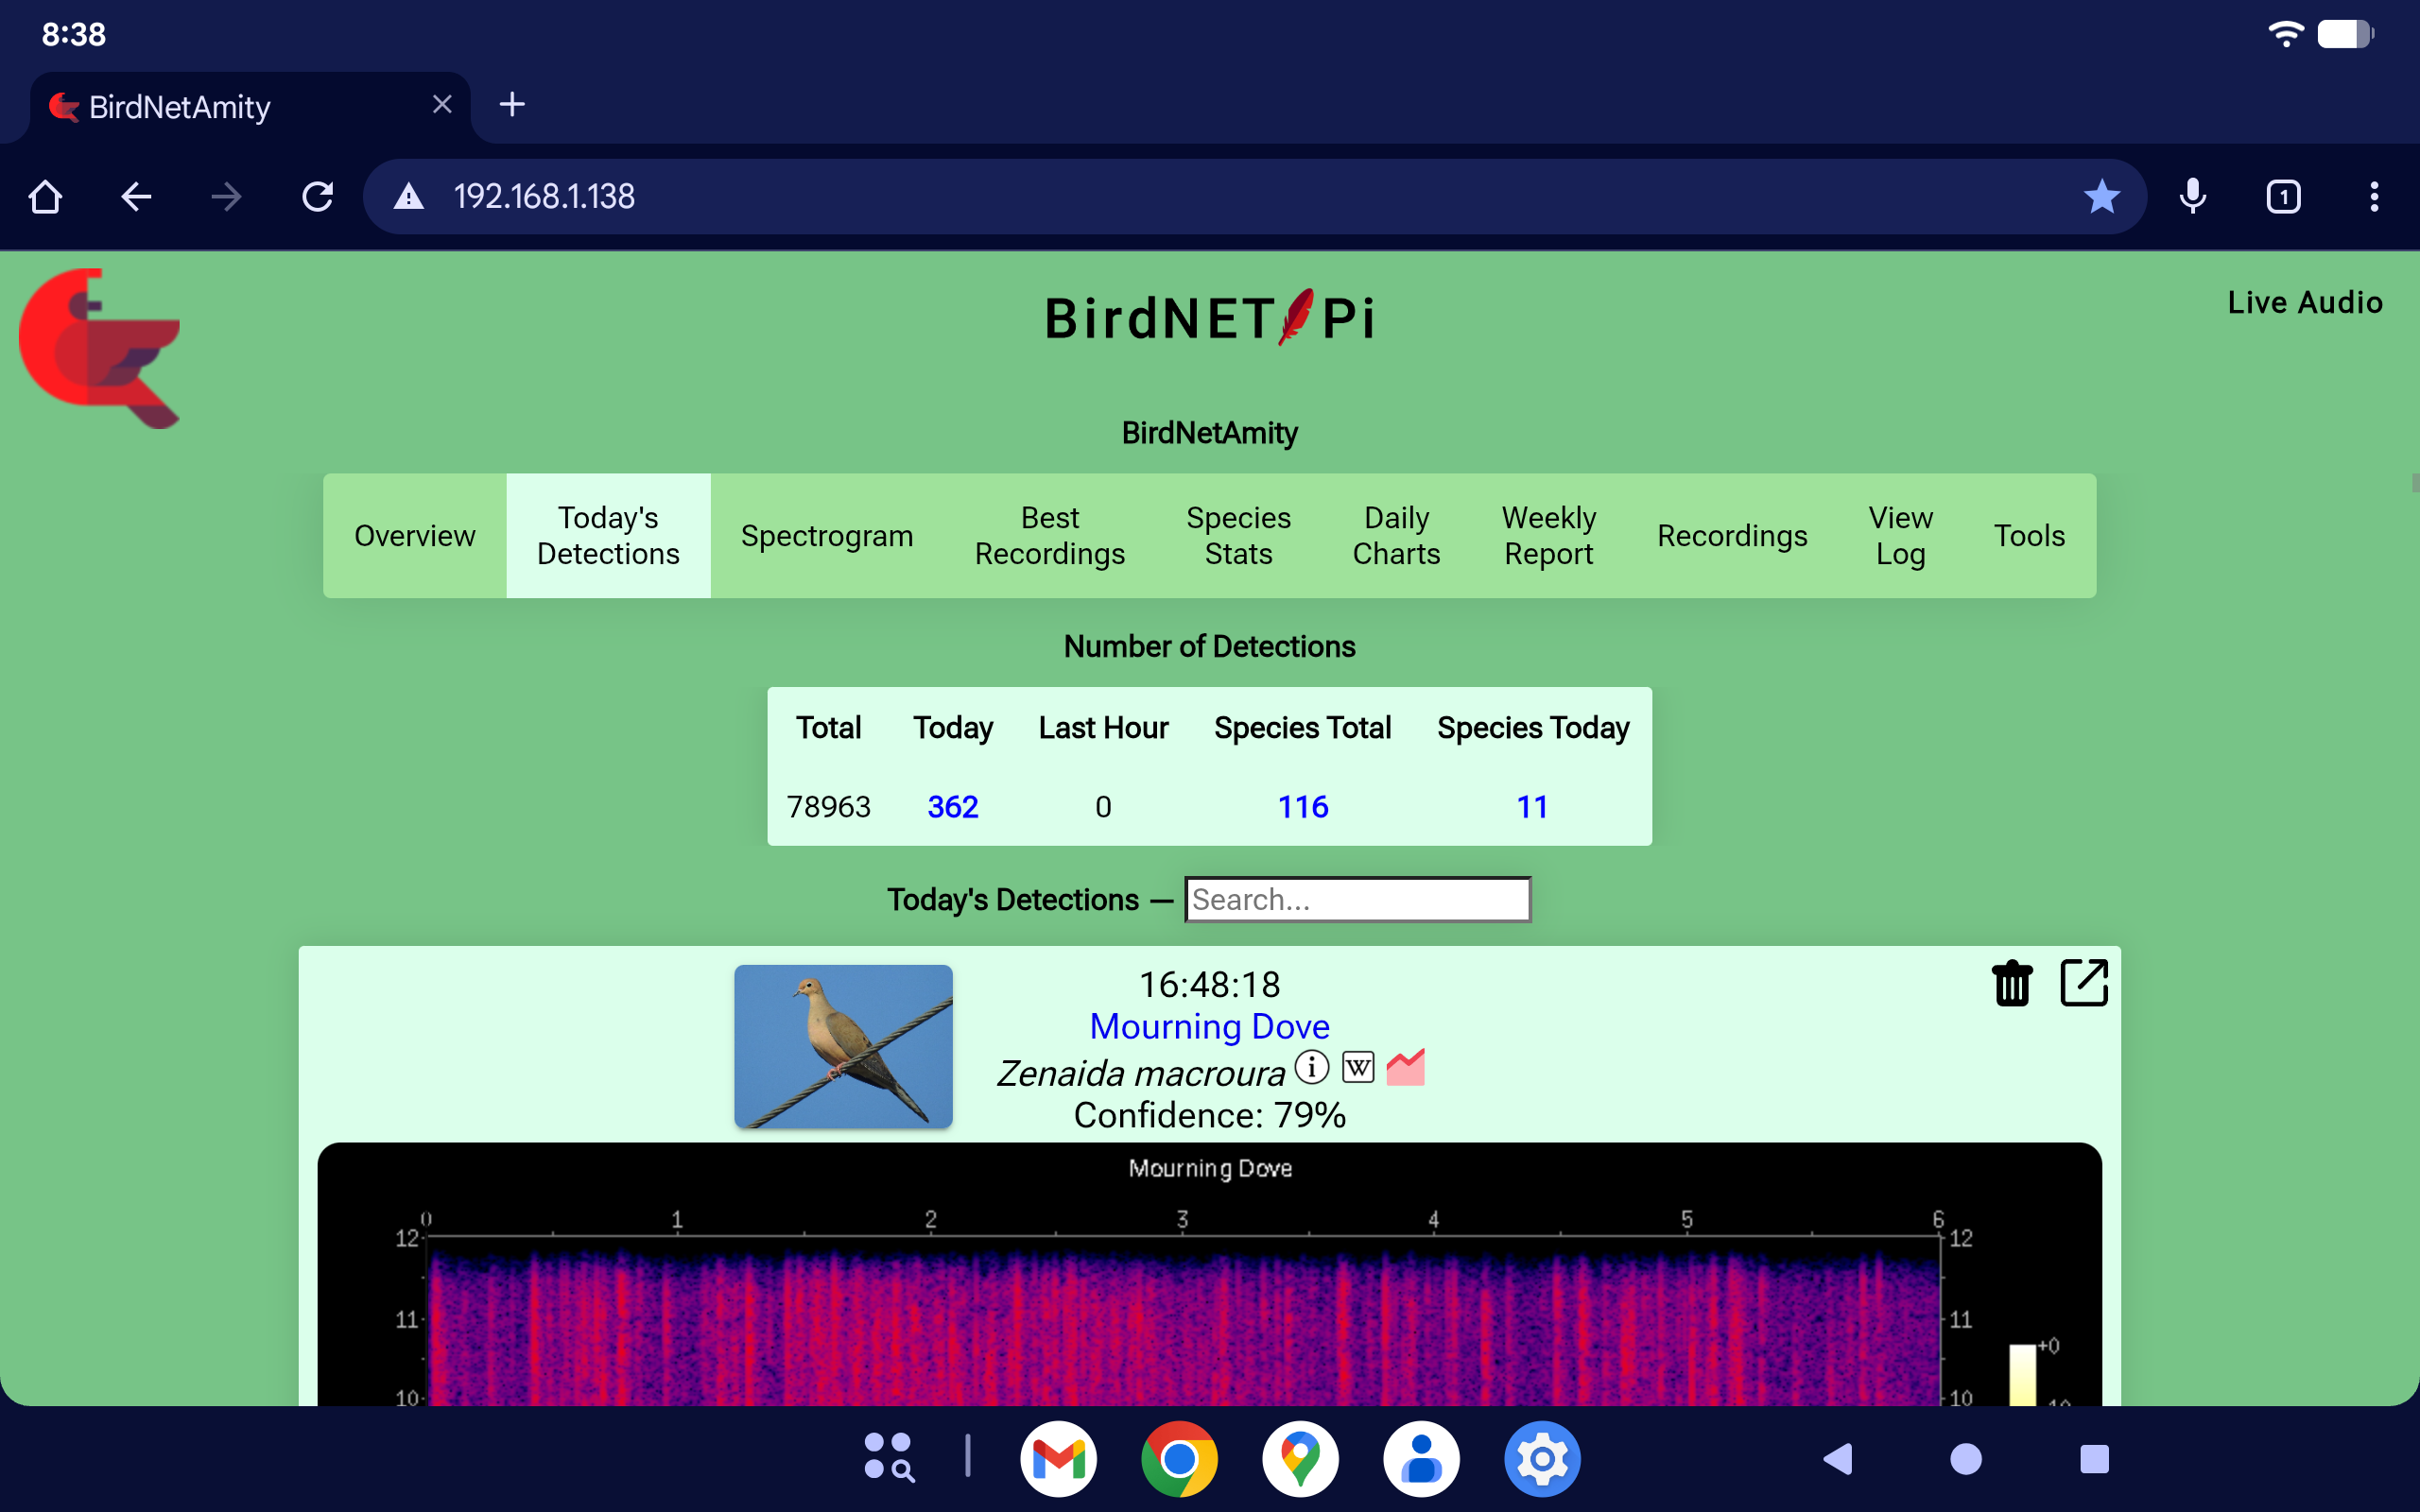
Task: Open detection in new tab icon
Action: (2084, 983)
